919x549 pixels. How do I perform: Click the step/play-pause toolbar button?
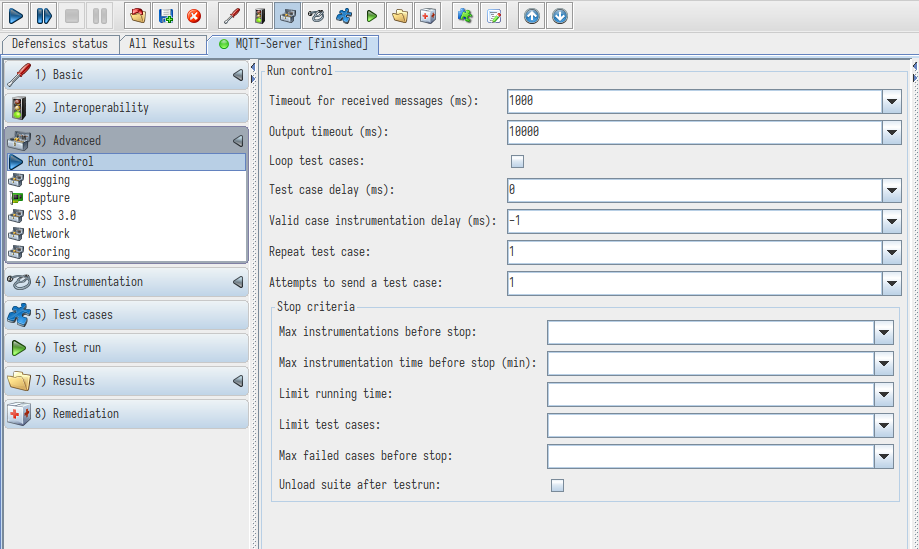coord(44,16)
